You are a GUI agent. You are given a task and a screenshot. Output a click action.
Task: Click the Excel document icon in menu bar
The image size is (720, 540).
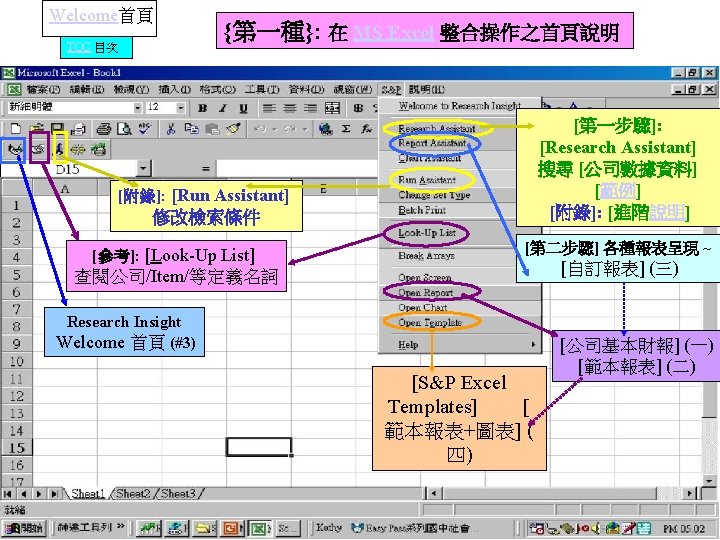pos(14,89)
